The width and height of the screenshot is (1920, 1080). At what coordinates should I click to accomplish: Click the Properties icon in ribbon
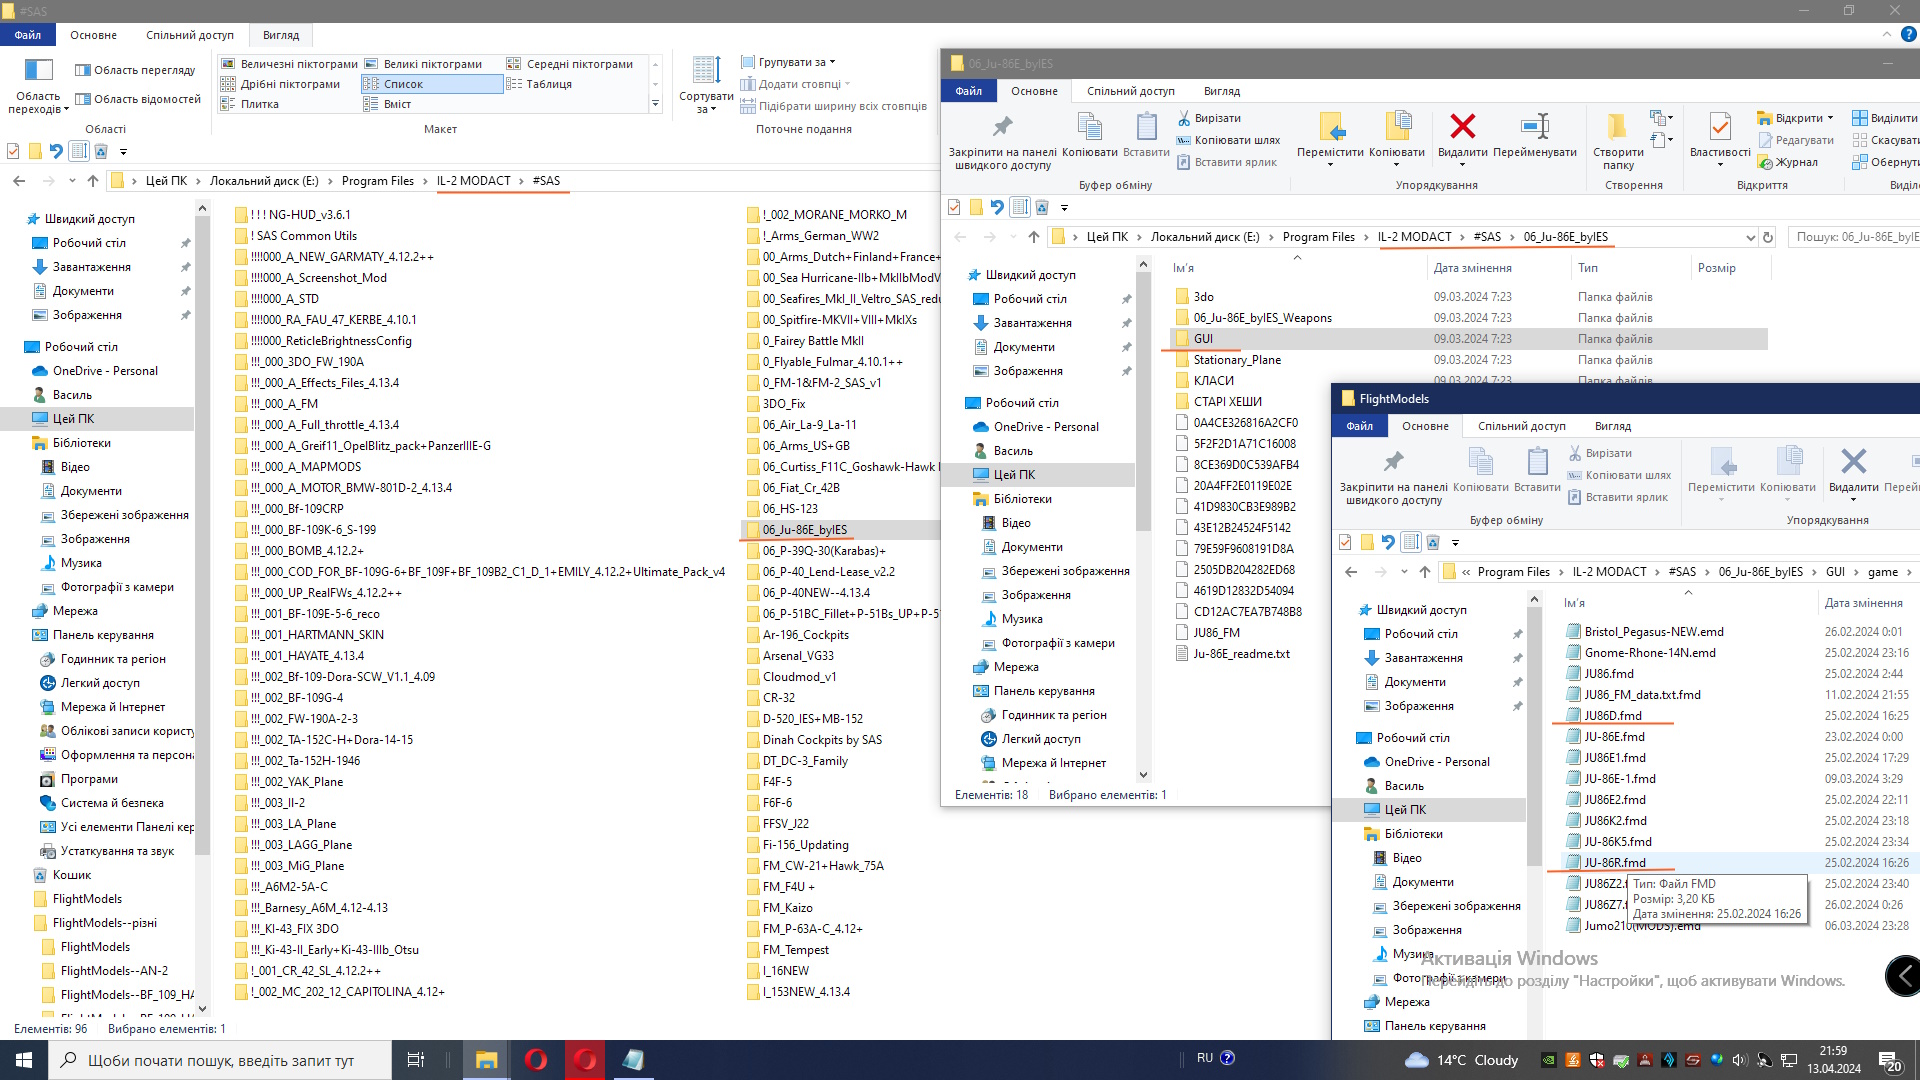1719,128
